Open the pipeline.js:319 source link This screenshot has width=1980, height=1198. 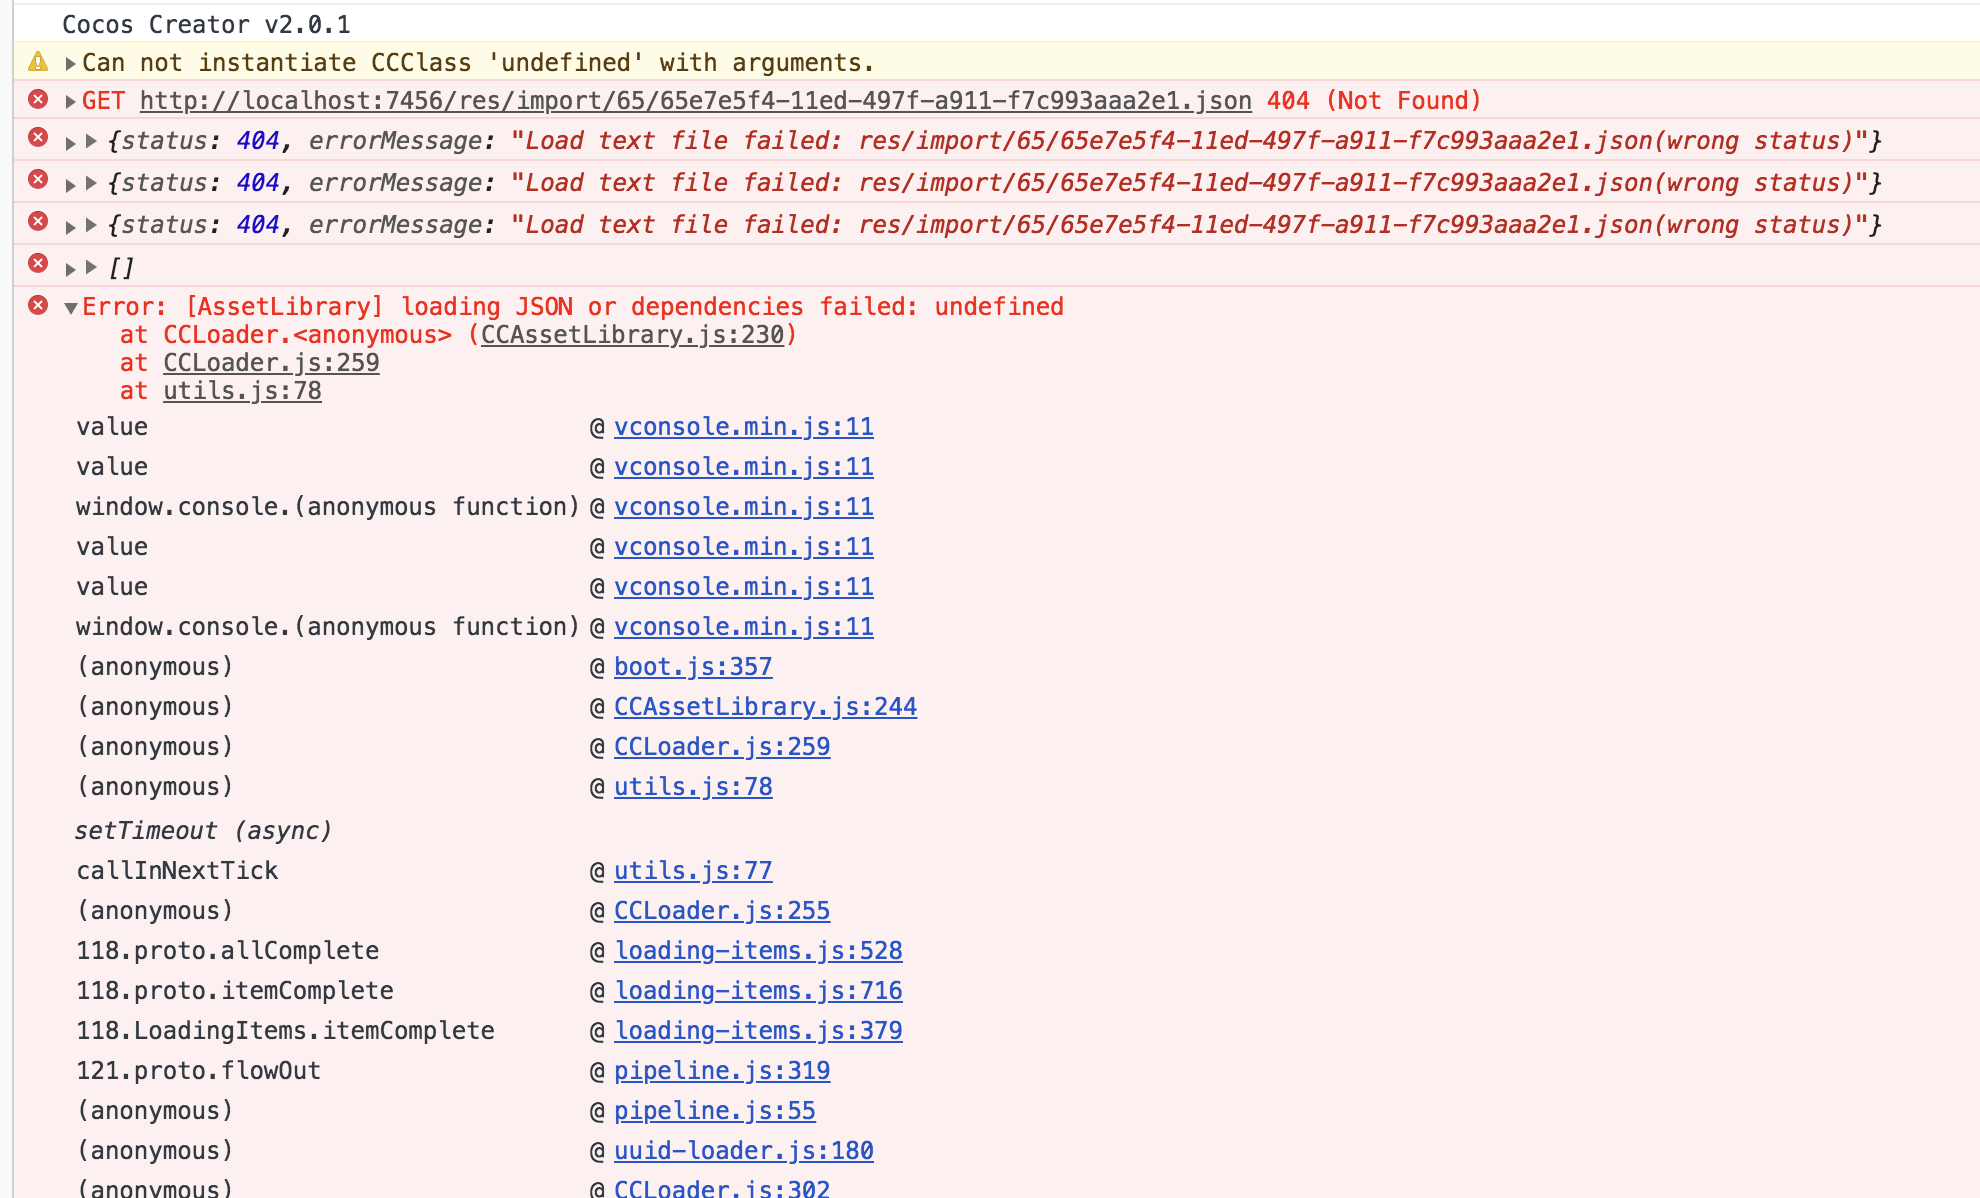coord(721,1071)
